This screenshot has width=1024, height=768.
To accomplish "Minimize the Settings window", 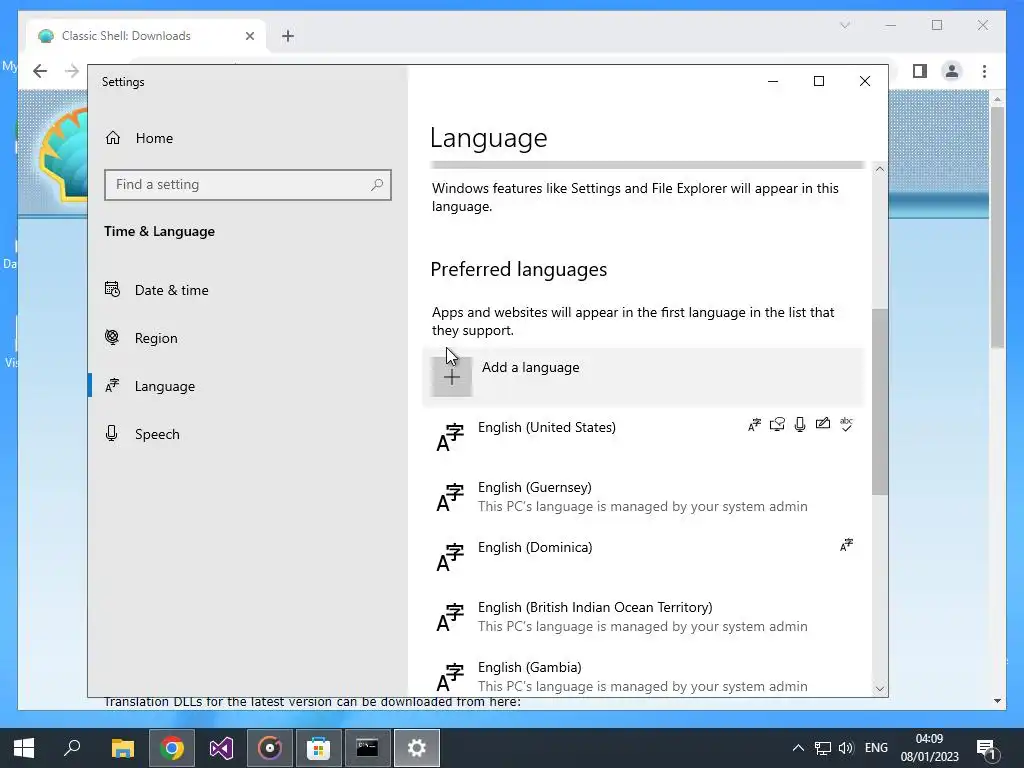I will (773, 81).
